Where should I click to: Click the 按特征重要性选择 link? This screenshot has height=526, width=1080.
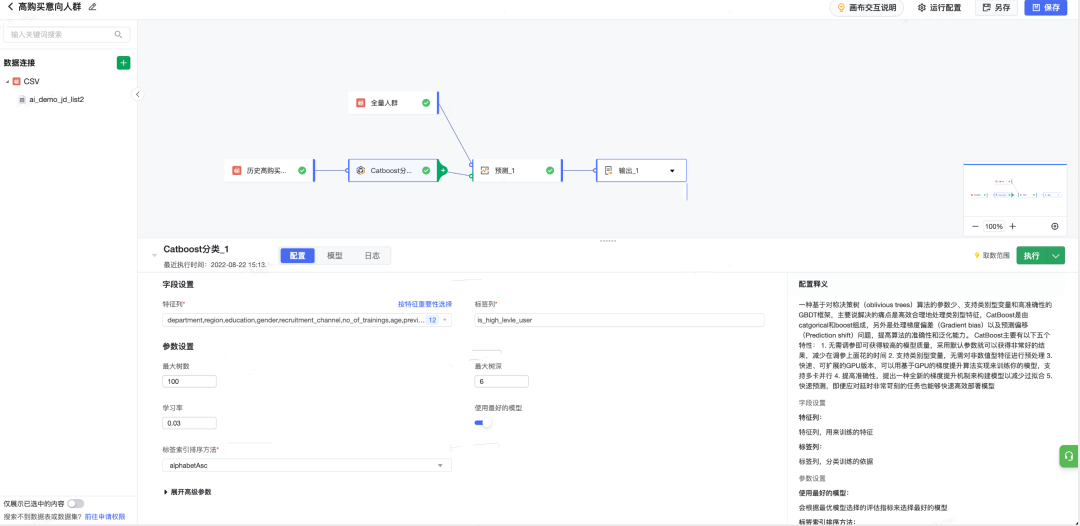coord(425,304)
